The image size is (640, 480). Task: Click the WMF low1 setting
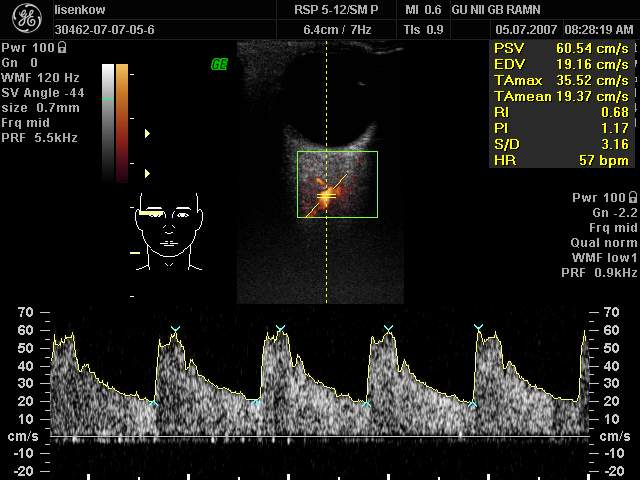(604, 258)
